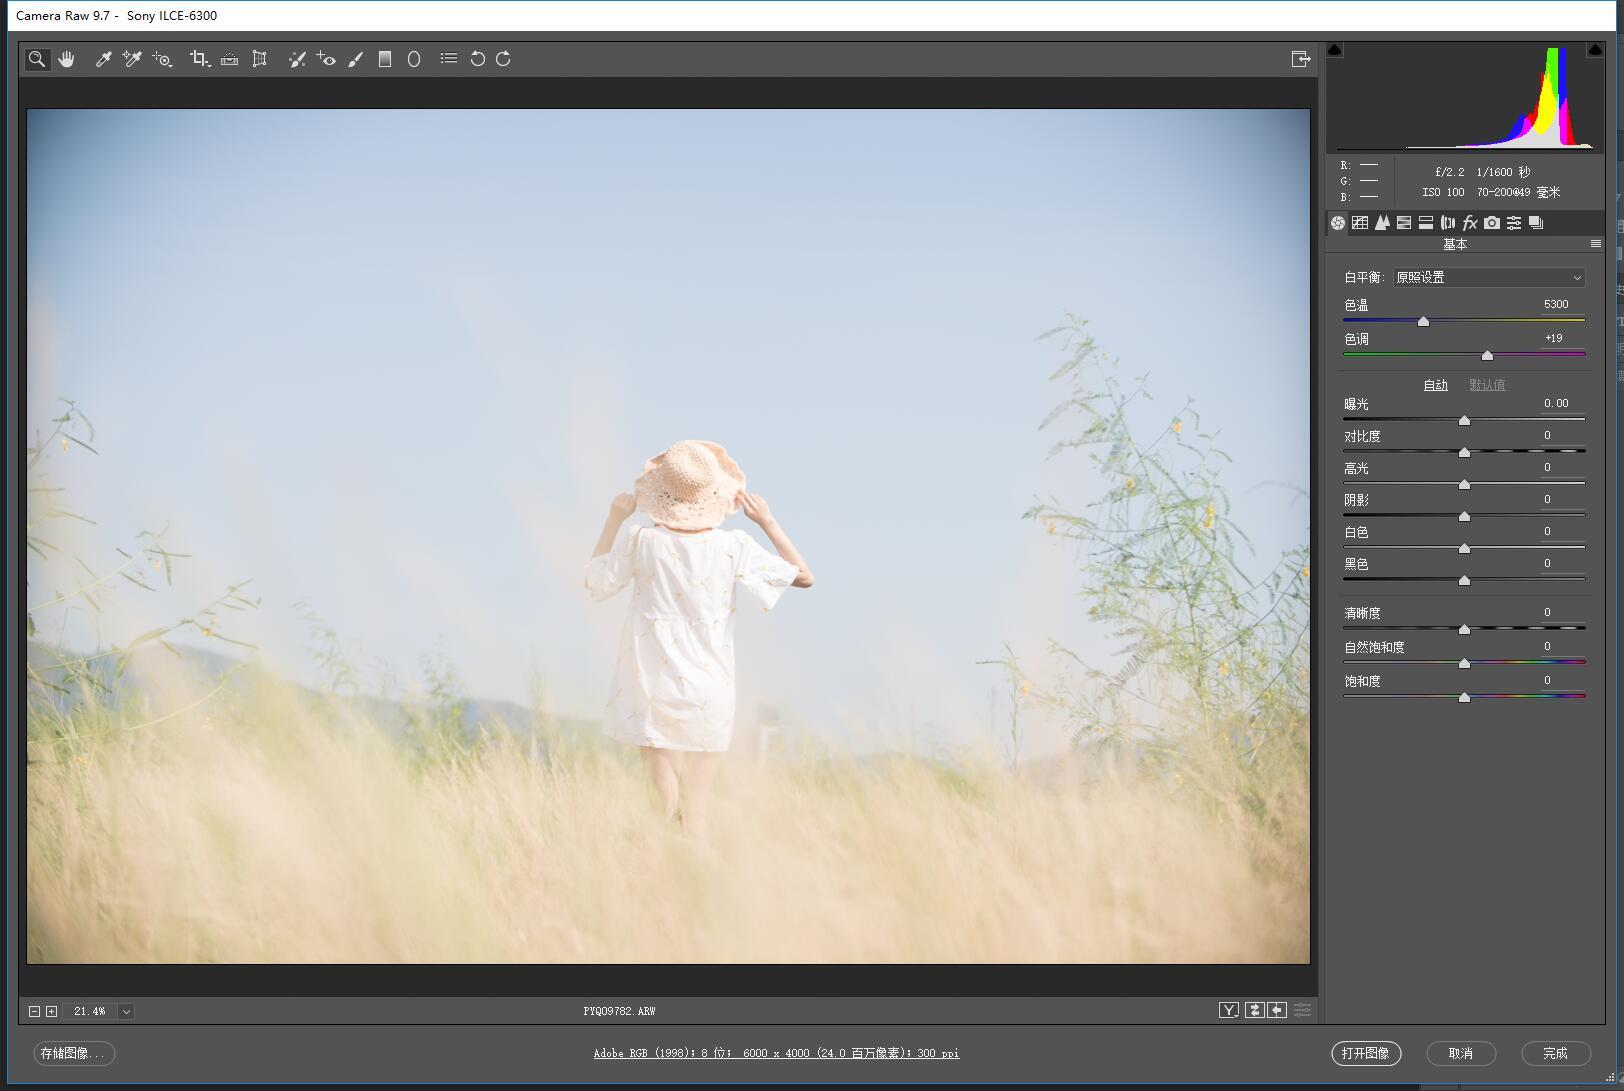
Task: Switch to the Basic panel tab
Action: pos(1338,222)
